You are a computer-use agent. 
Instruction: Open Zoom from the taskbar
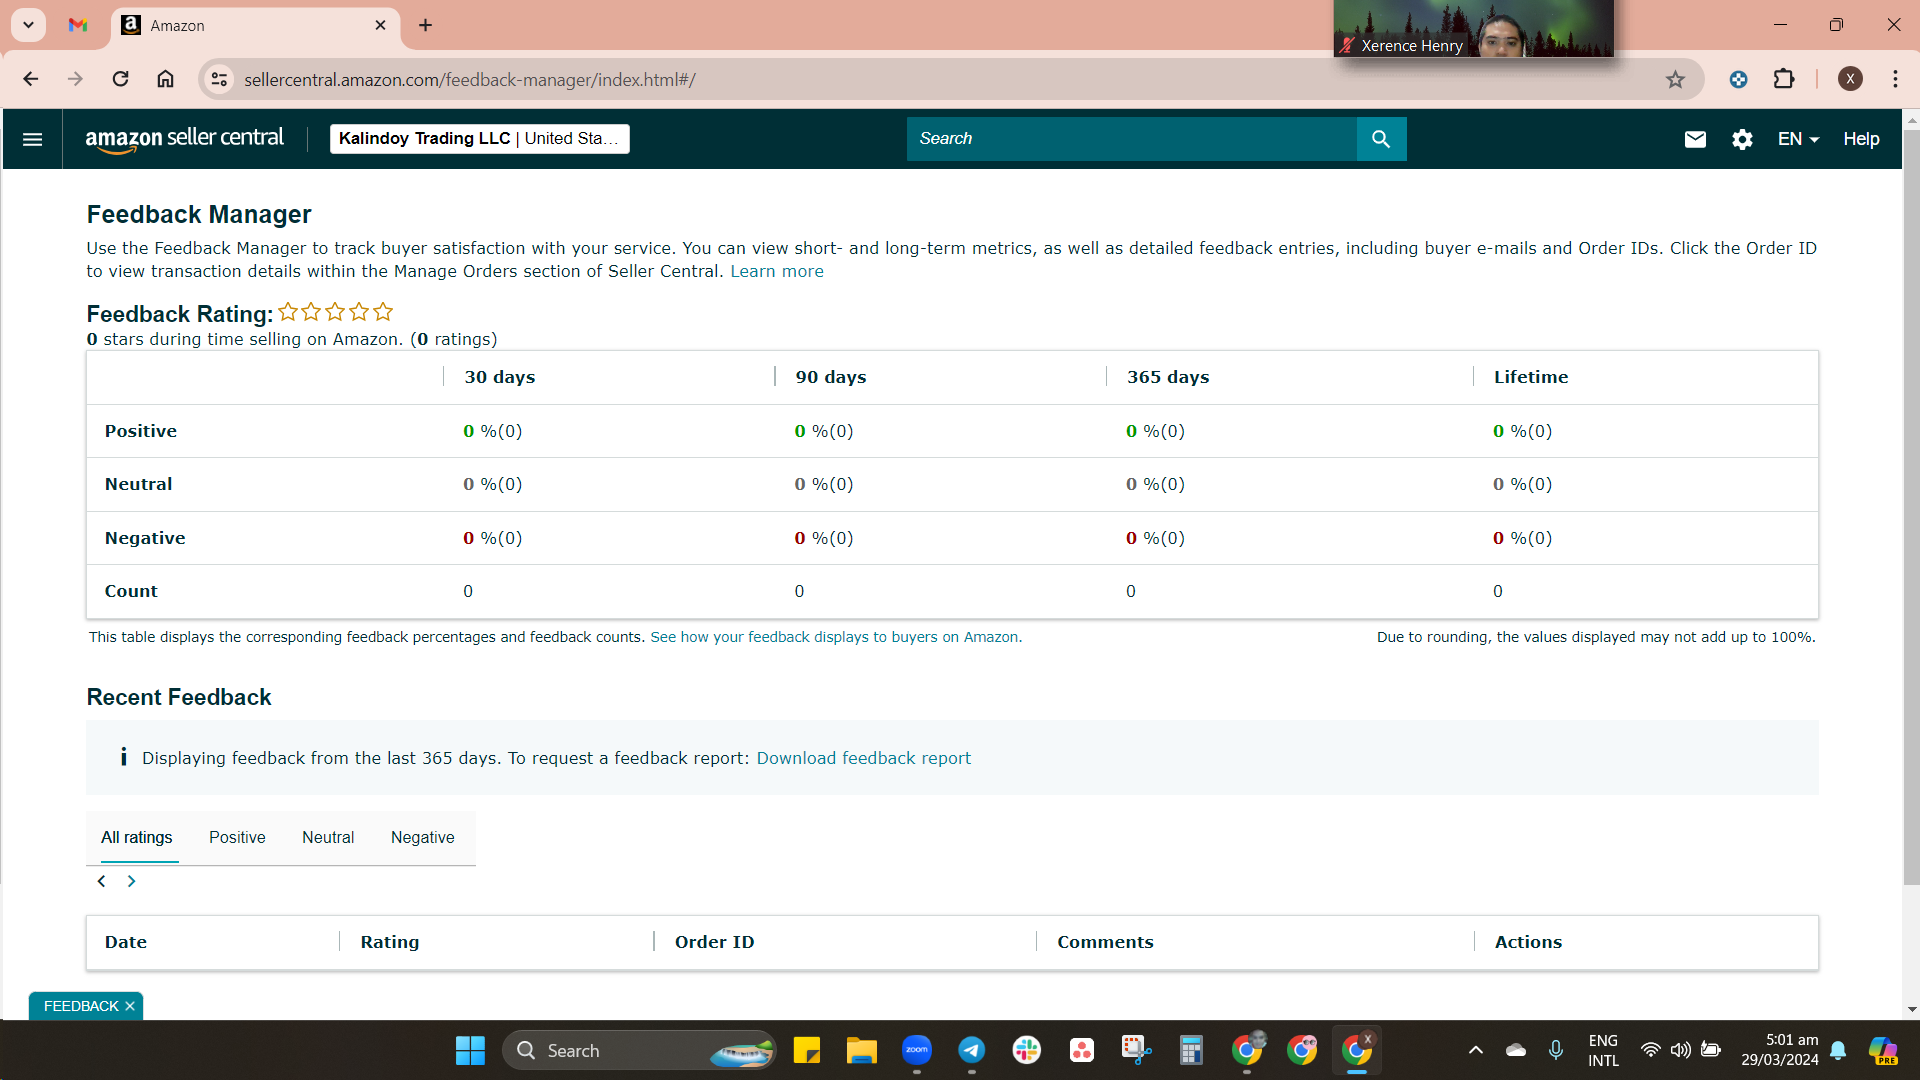[917, 1050]
